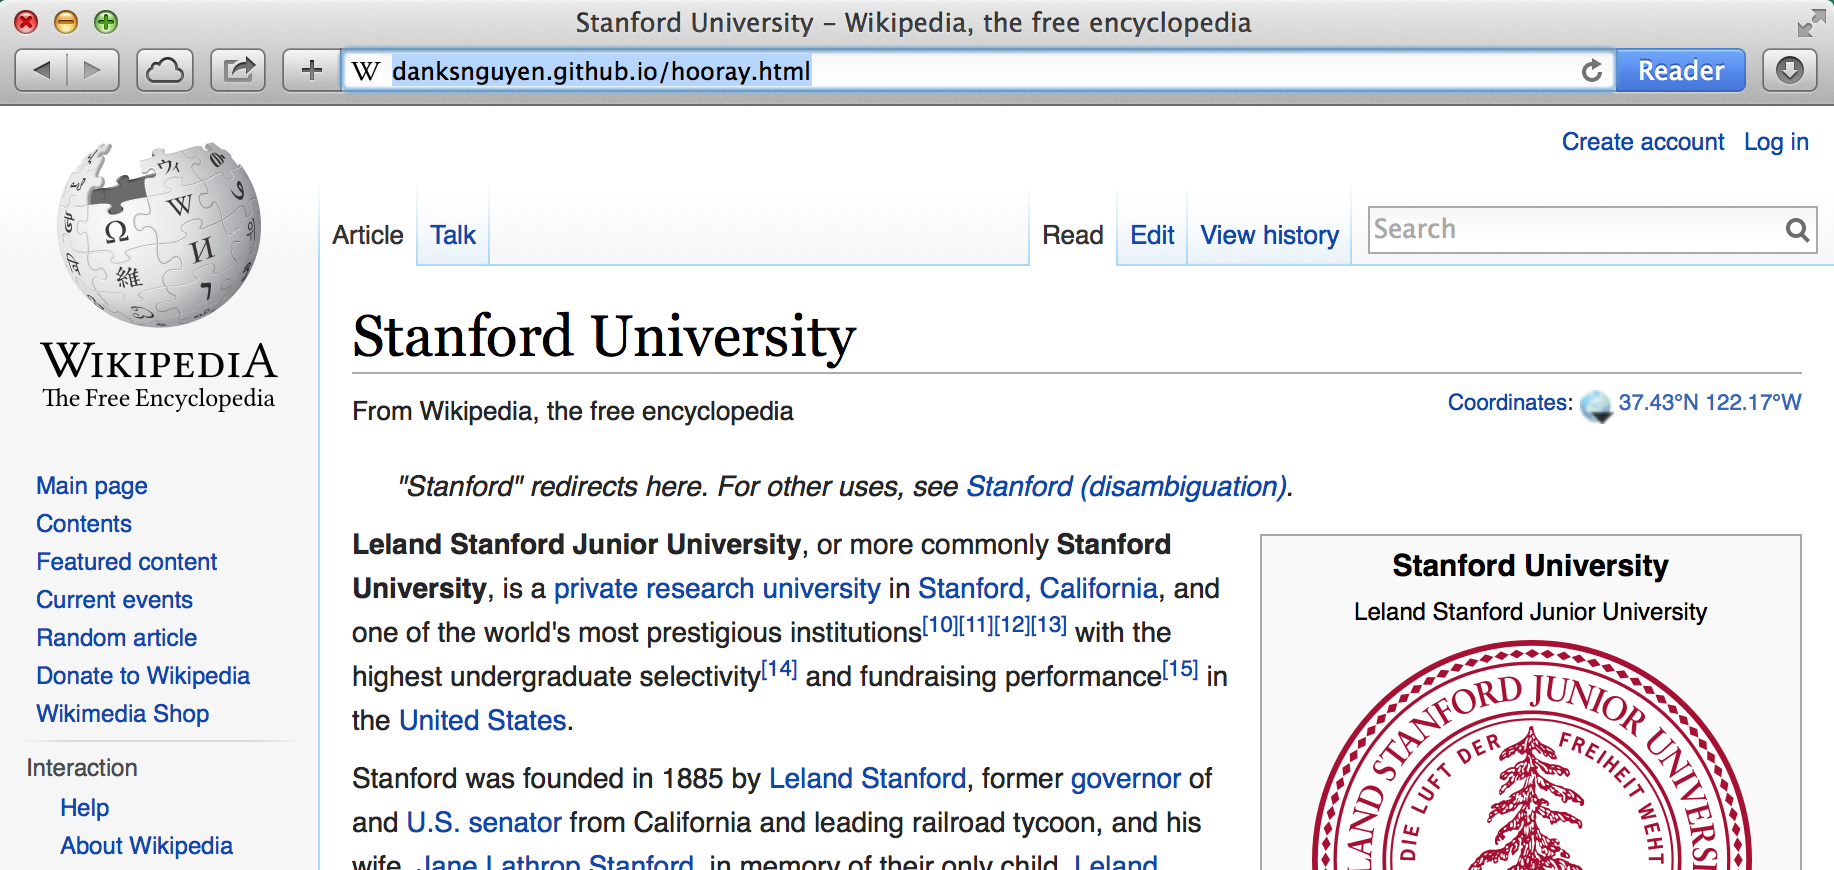Screen dimensions: 1834x870
Task: Load a Random article
Action: [x=117, y=638]
